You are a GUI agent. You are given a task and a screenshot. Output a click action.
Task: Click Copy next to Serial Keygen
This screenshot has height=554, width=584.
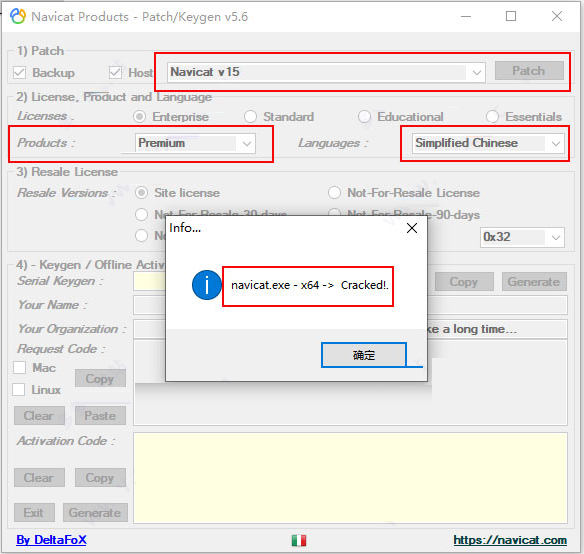coord(464,282)
